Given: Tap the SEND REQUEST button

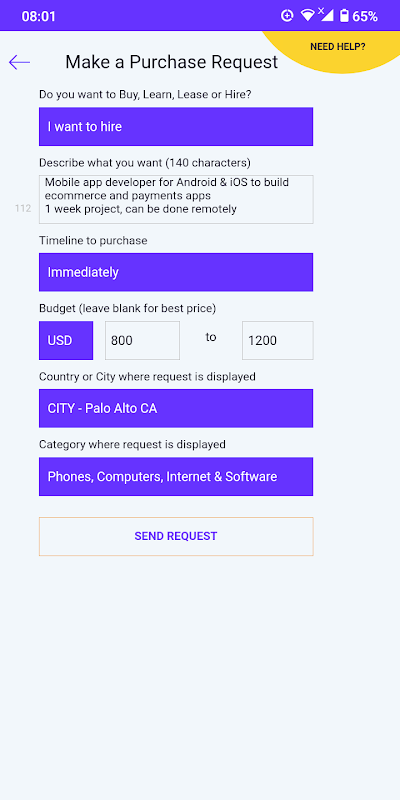Looking at the screenshot, I should coord(176,536).
